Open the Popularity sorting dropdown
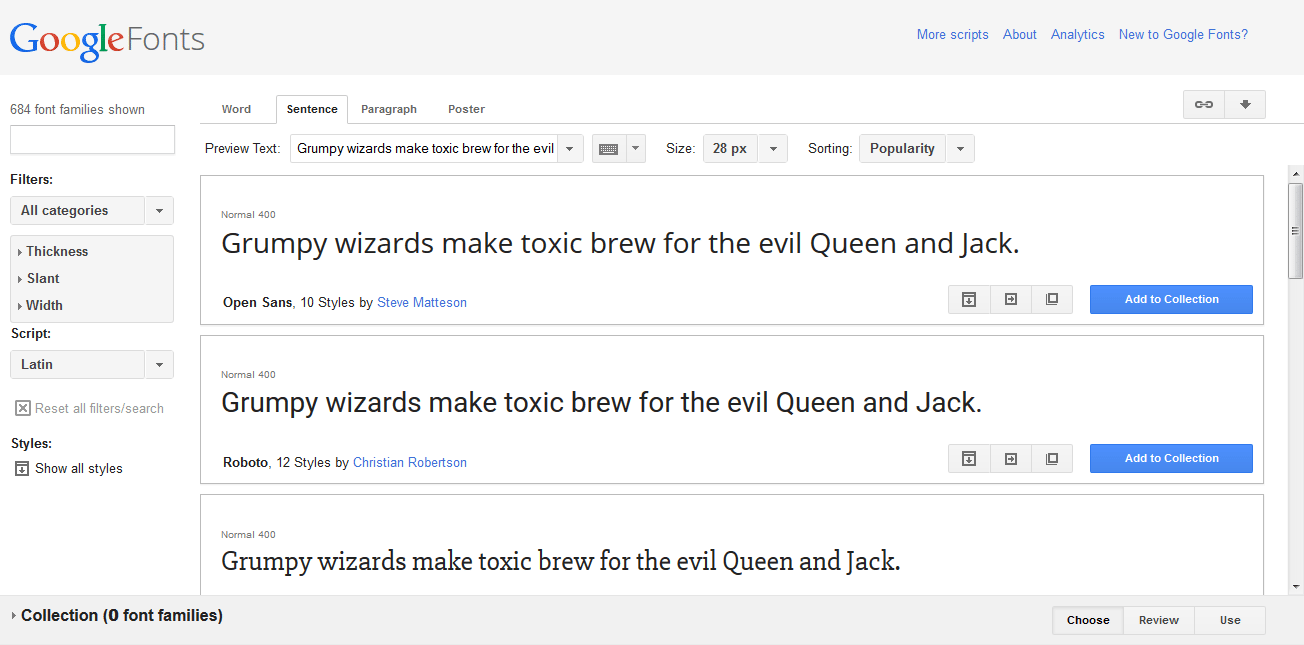The height and width of the screenshot is (645, 1304). click(916, 149)
